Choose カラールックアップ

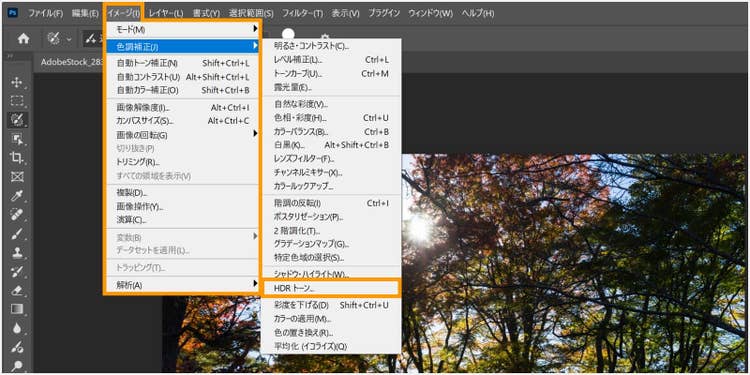coord(331,186)
